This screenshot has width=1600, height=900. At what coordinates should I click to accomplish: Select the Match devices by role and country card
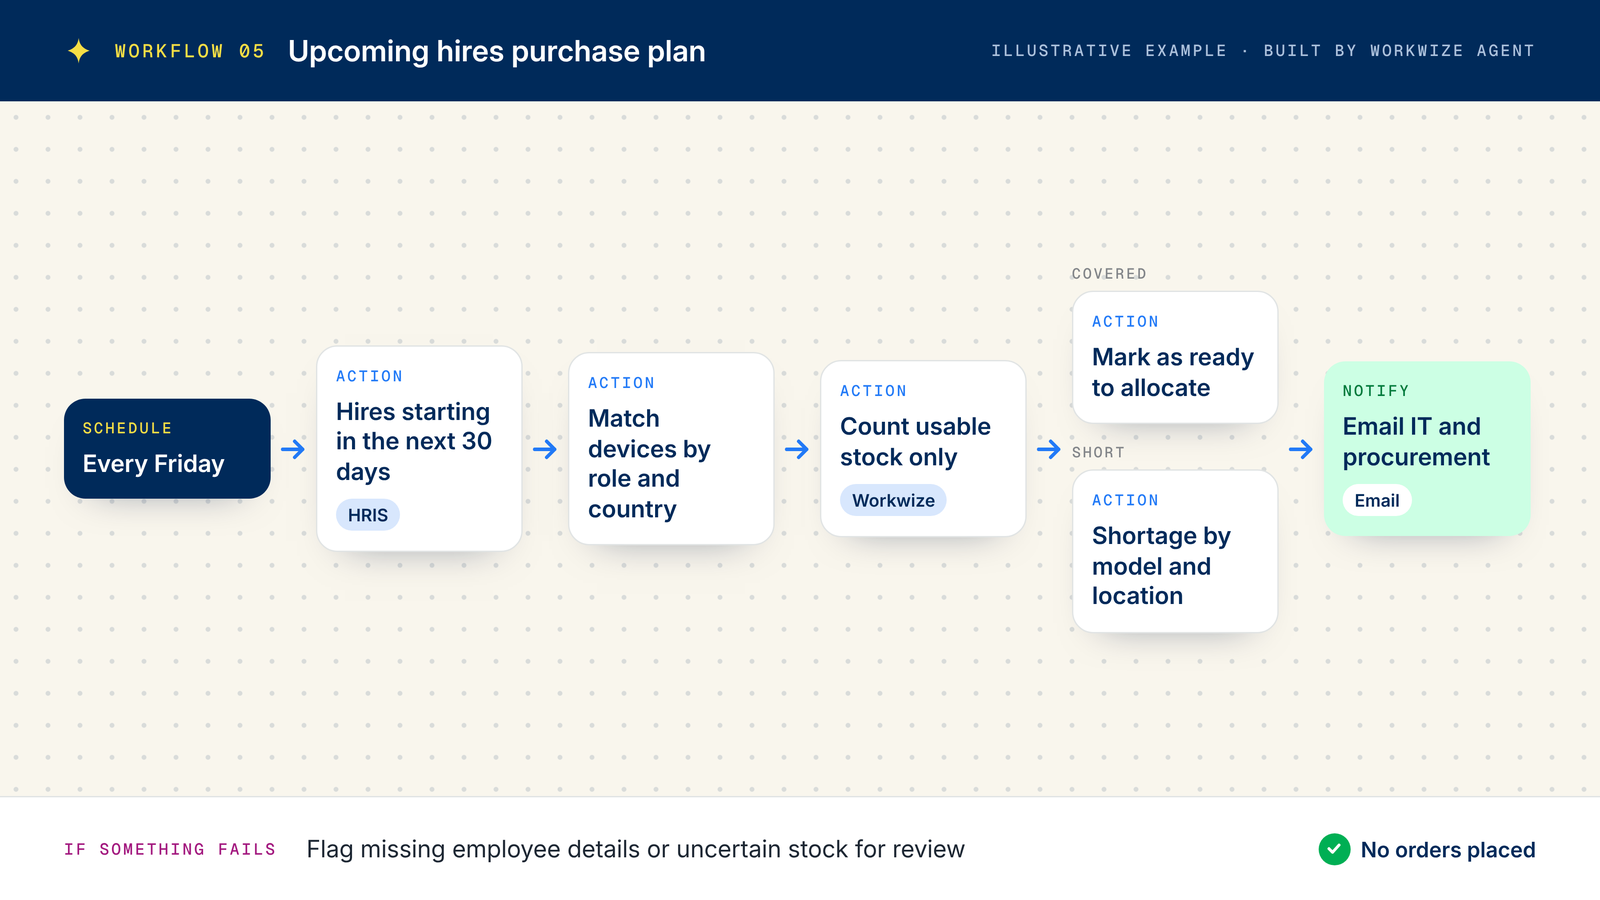(671, 449)
